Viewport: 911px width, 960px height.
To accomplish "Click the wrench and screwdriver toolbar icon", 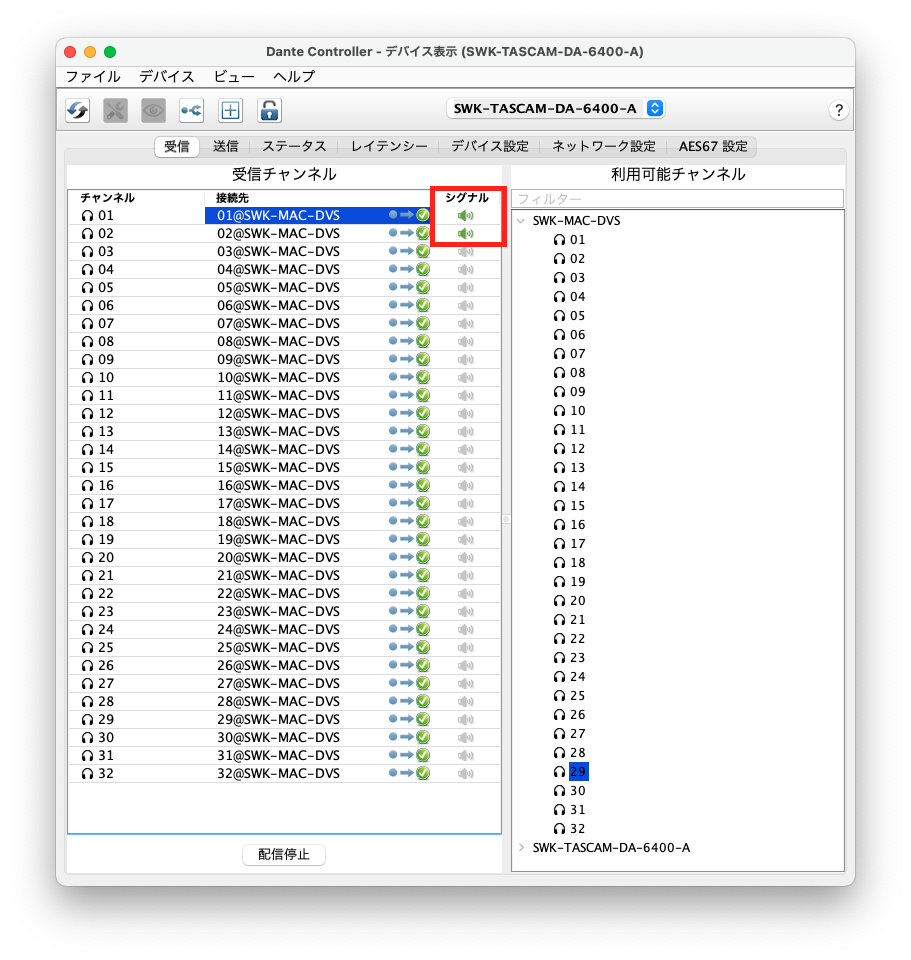I will pyautogui.click(x=115, y=110).
